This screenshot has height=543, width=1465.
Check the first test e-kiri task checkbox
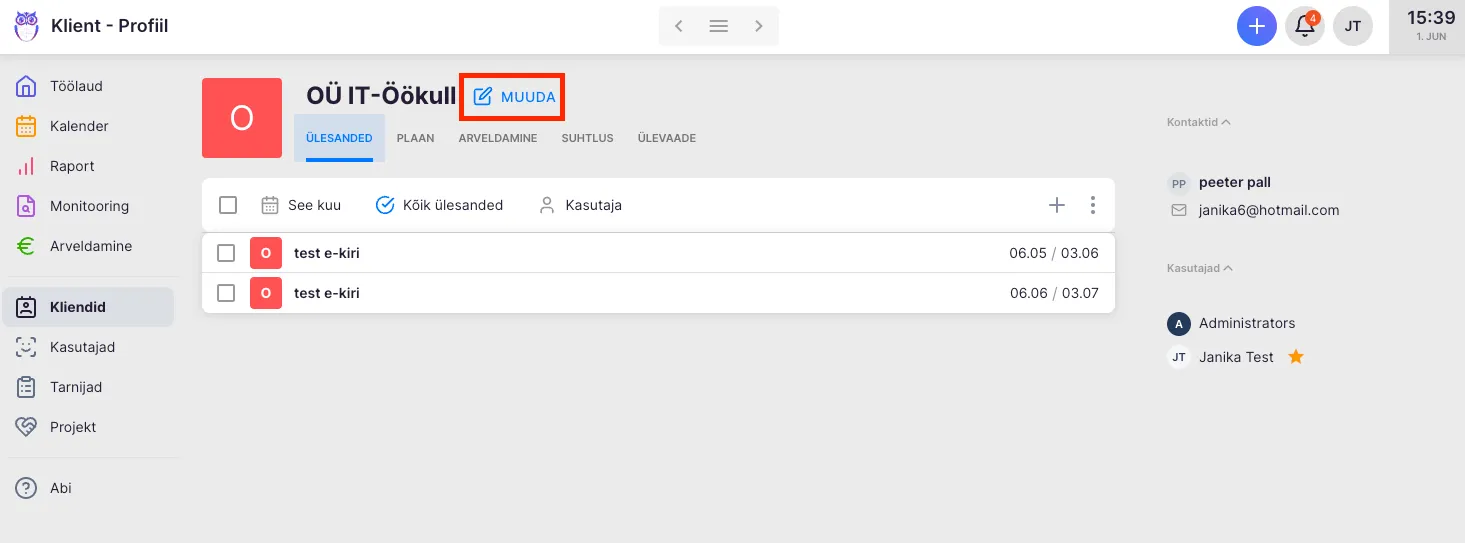(226, 253)
